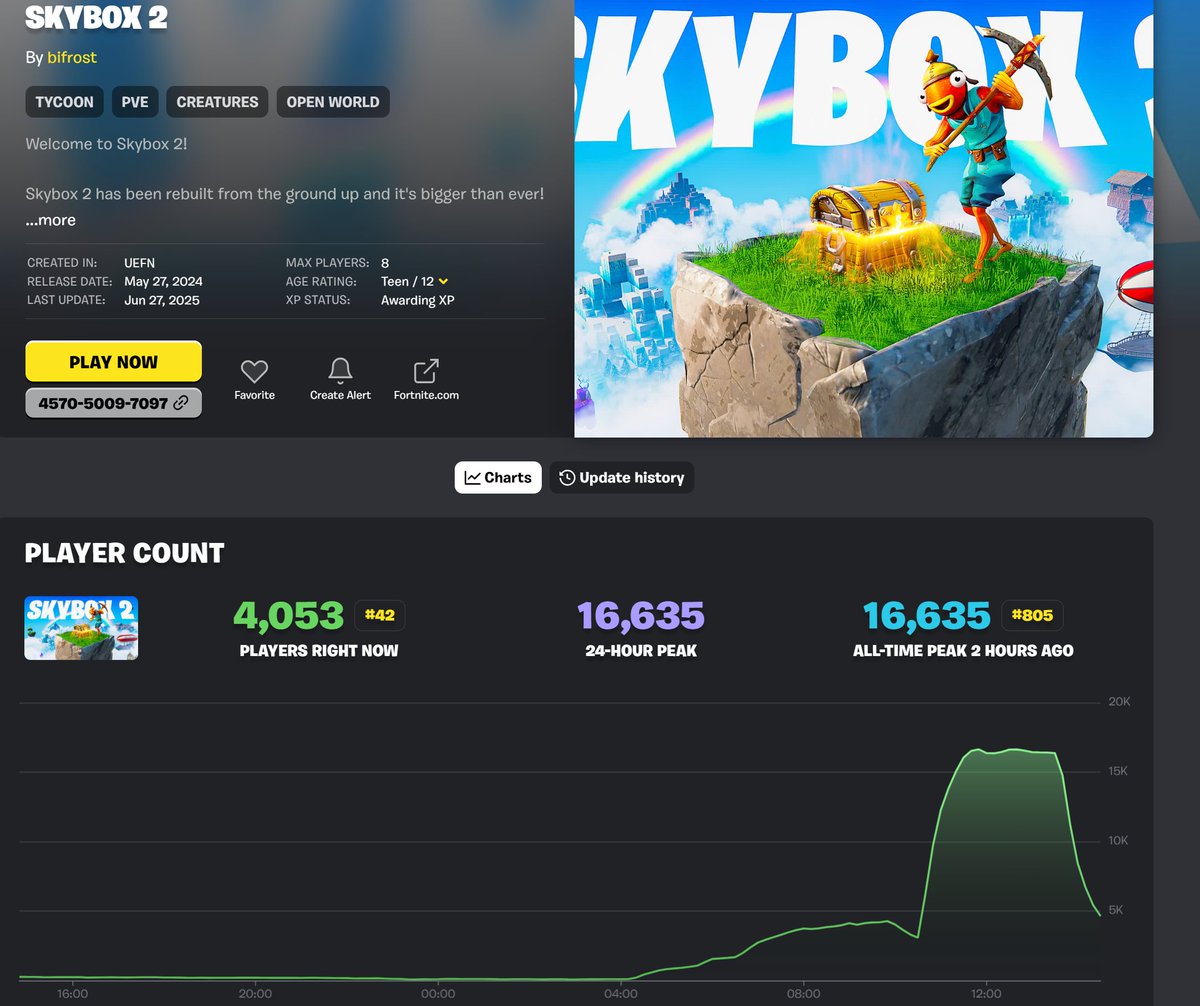The image size is (1200, 1006).
Task: Click the CREATURES tag
Action: (x=217, y=101)
